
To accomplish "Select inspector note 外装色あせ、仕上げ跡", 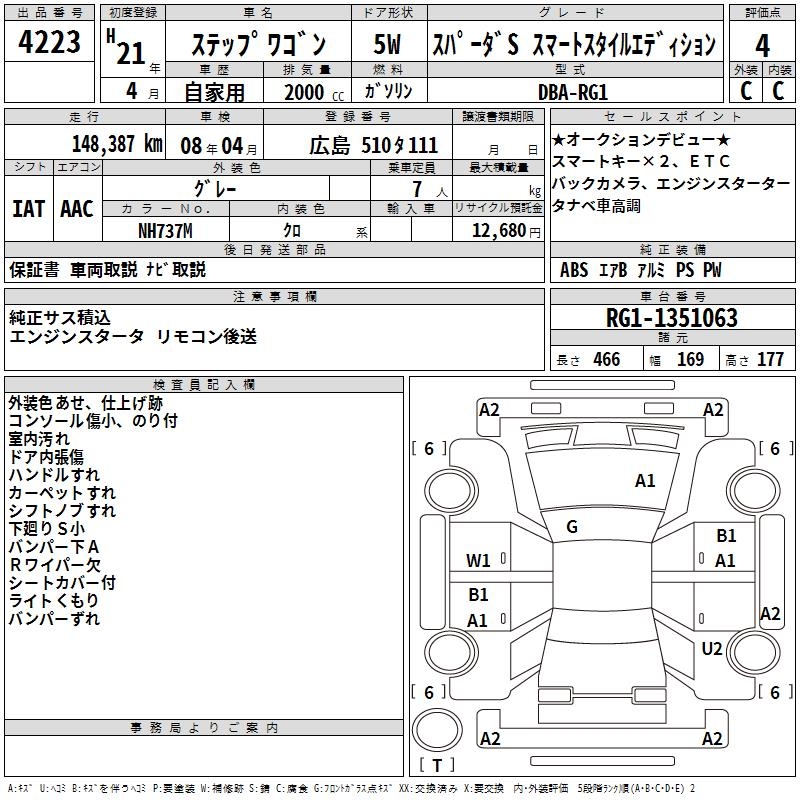I will click(86, 403).
